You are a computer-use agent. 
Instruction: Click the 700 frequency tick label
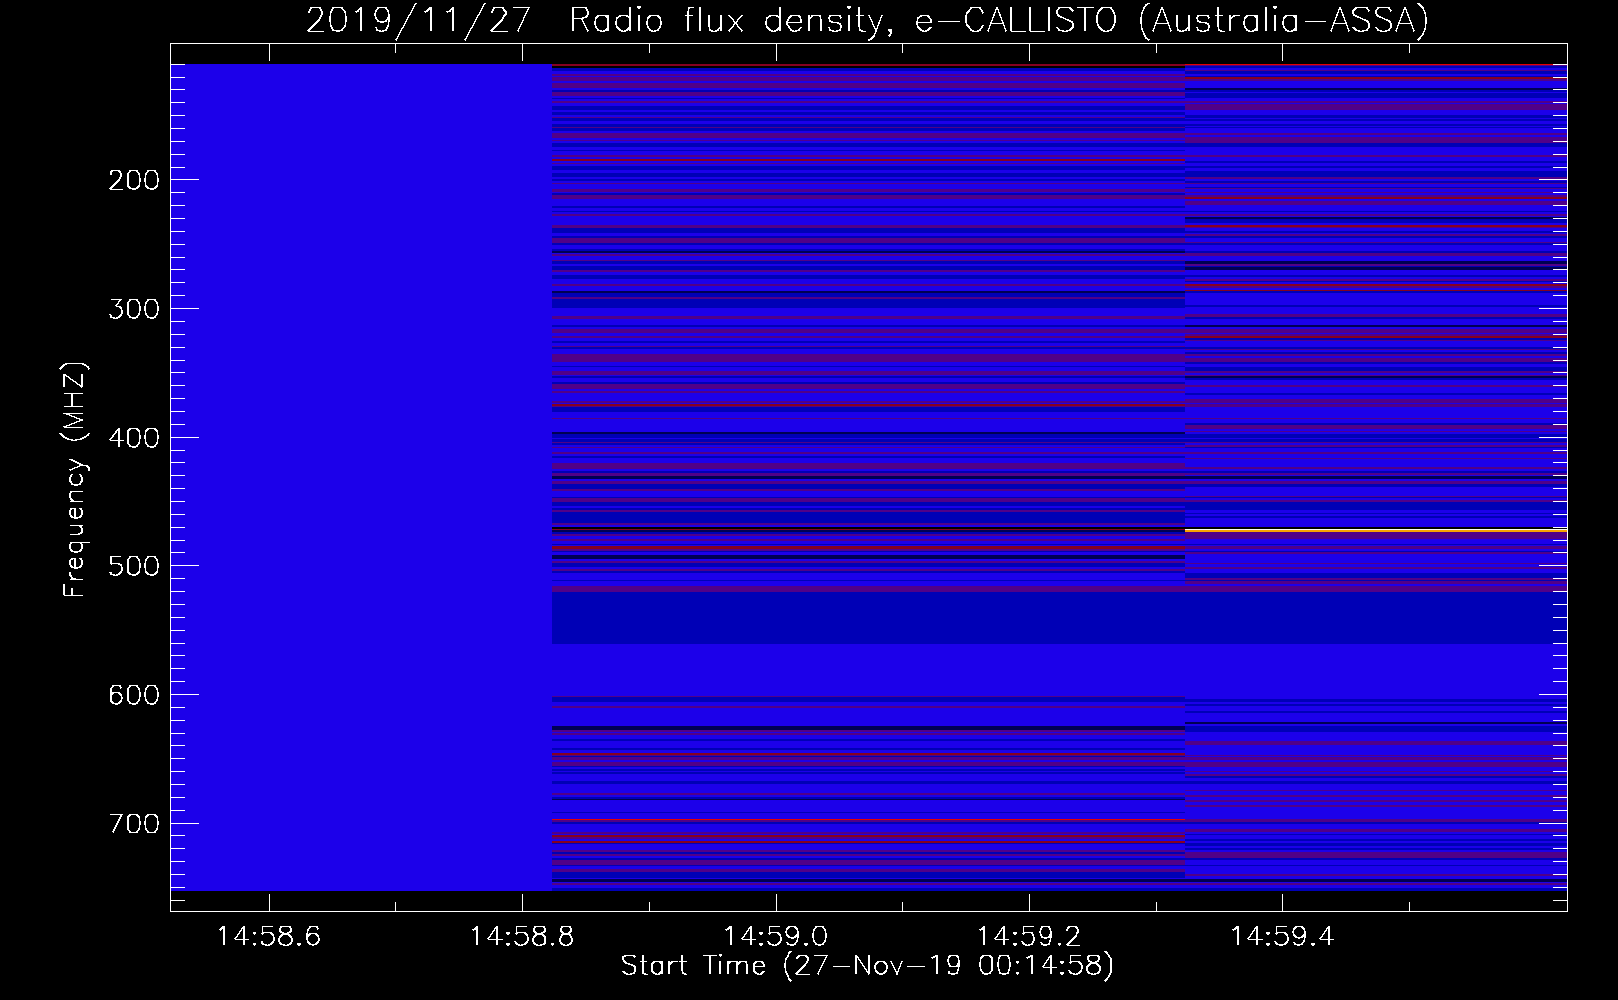[x=133, y=824]
